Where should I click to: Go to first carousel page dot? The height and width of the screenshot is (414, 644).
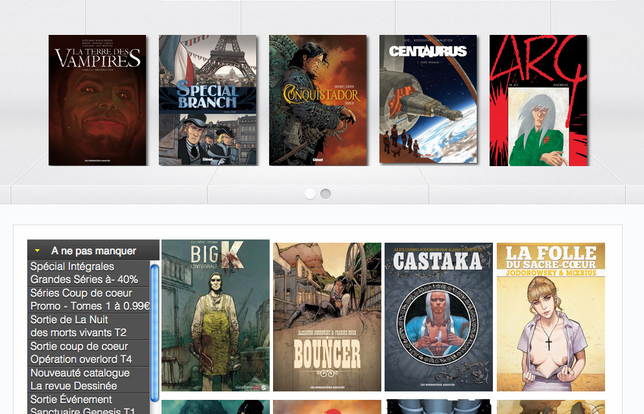[310, 194]
